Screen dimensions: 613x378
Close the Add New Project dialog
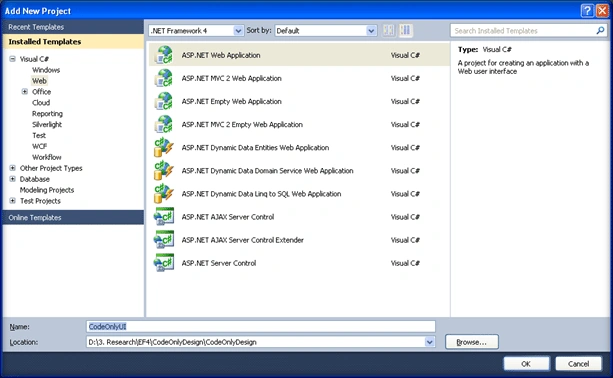(x=602, y=11)
